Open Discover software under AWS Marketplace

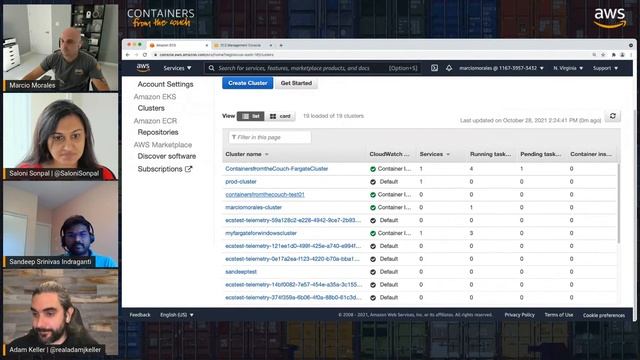pos(167,156)
